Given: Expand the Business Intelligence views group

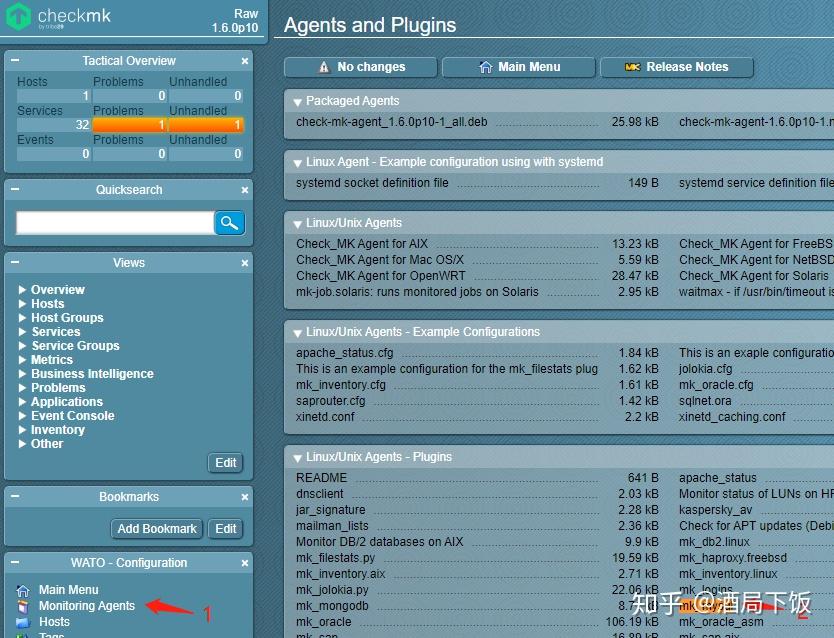Looking at the screenshot, I should [22, 374].
